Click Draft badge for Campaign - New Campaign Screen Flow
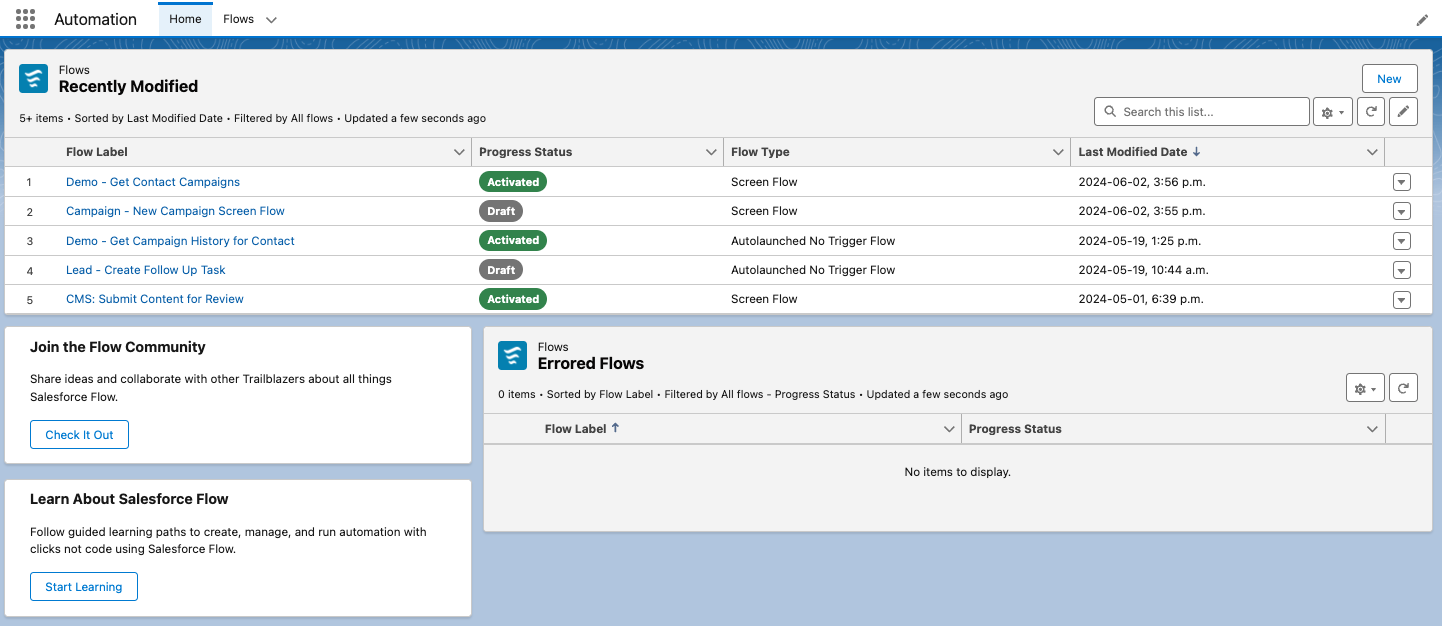 pyautogui.click(x=501, y=211)
